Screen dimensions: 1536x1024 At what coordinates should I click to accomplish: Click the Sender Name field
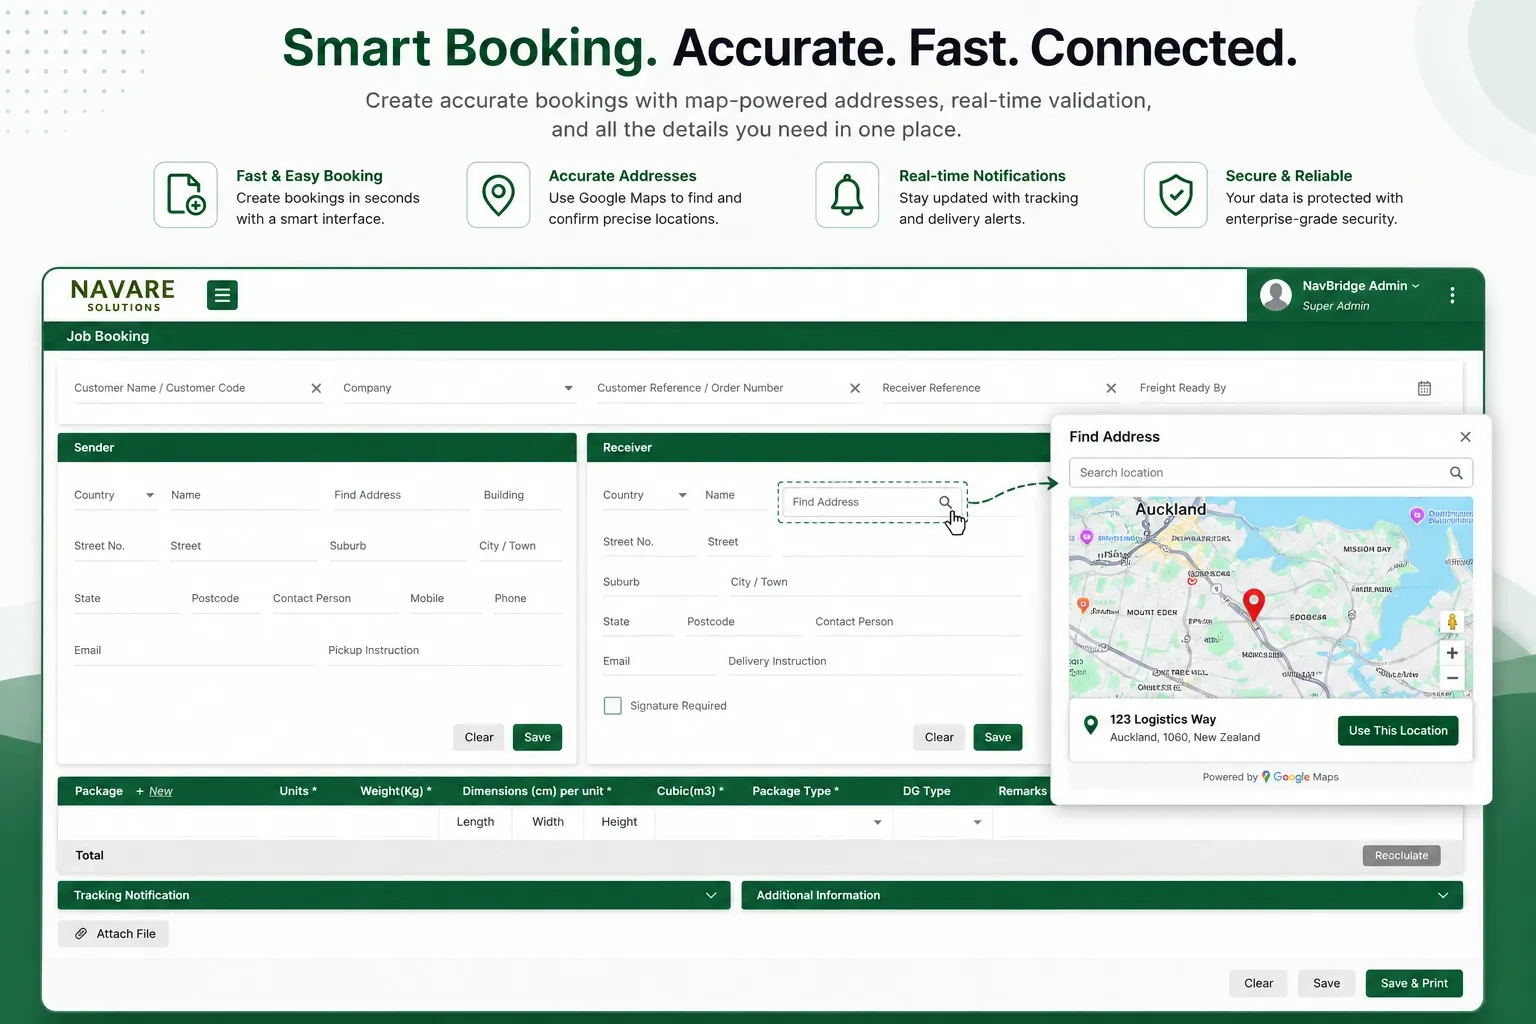pyautogui.click(x=244, y=495)
